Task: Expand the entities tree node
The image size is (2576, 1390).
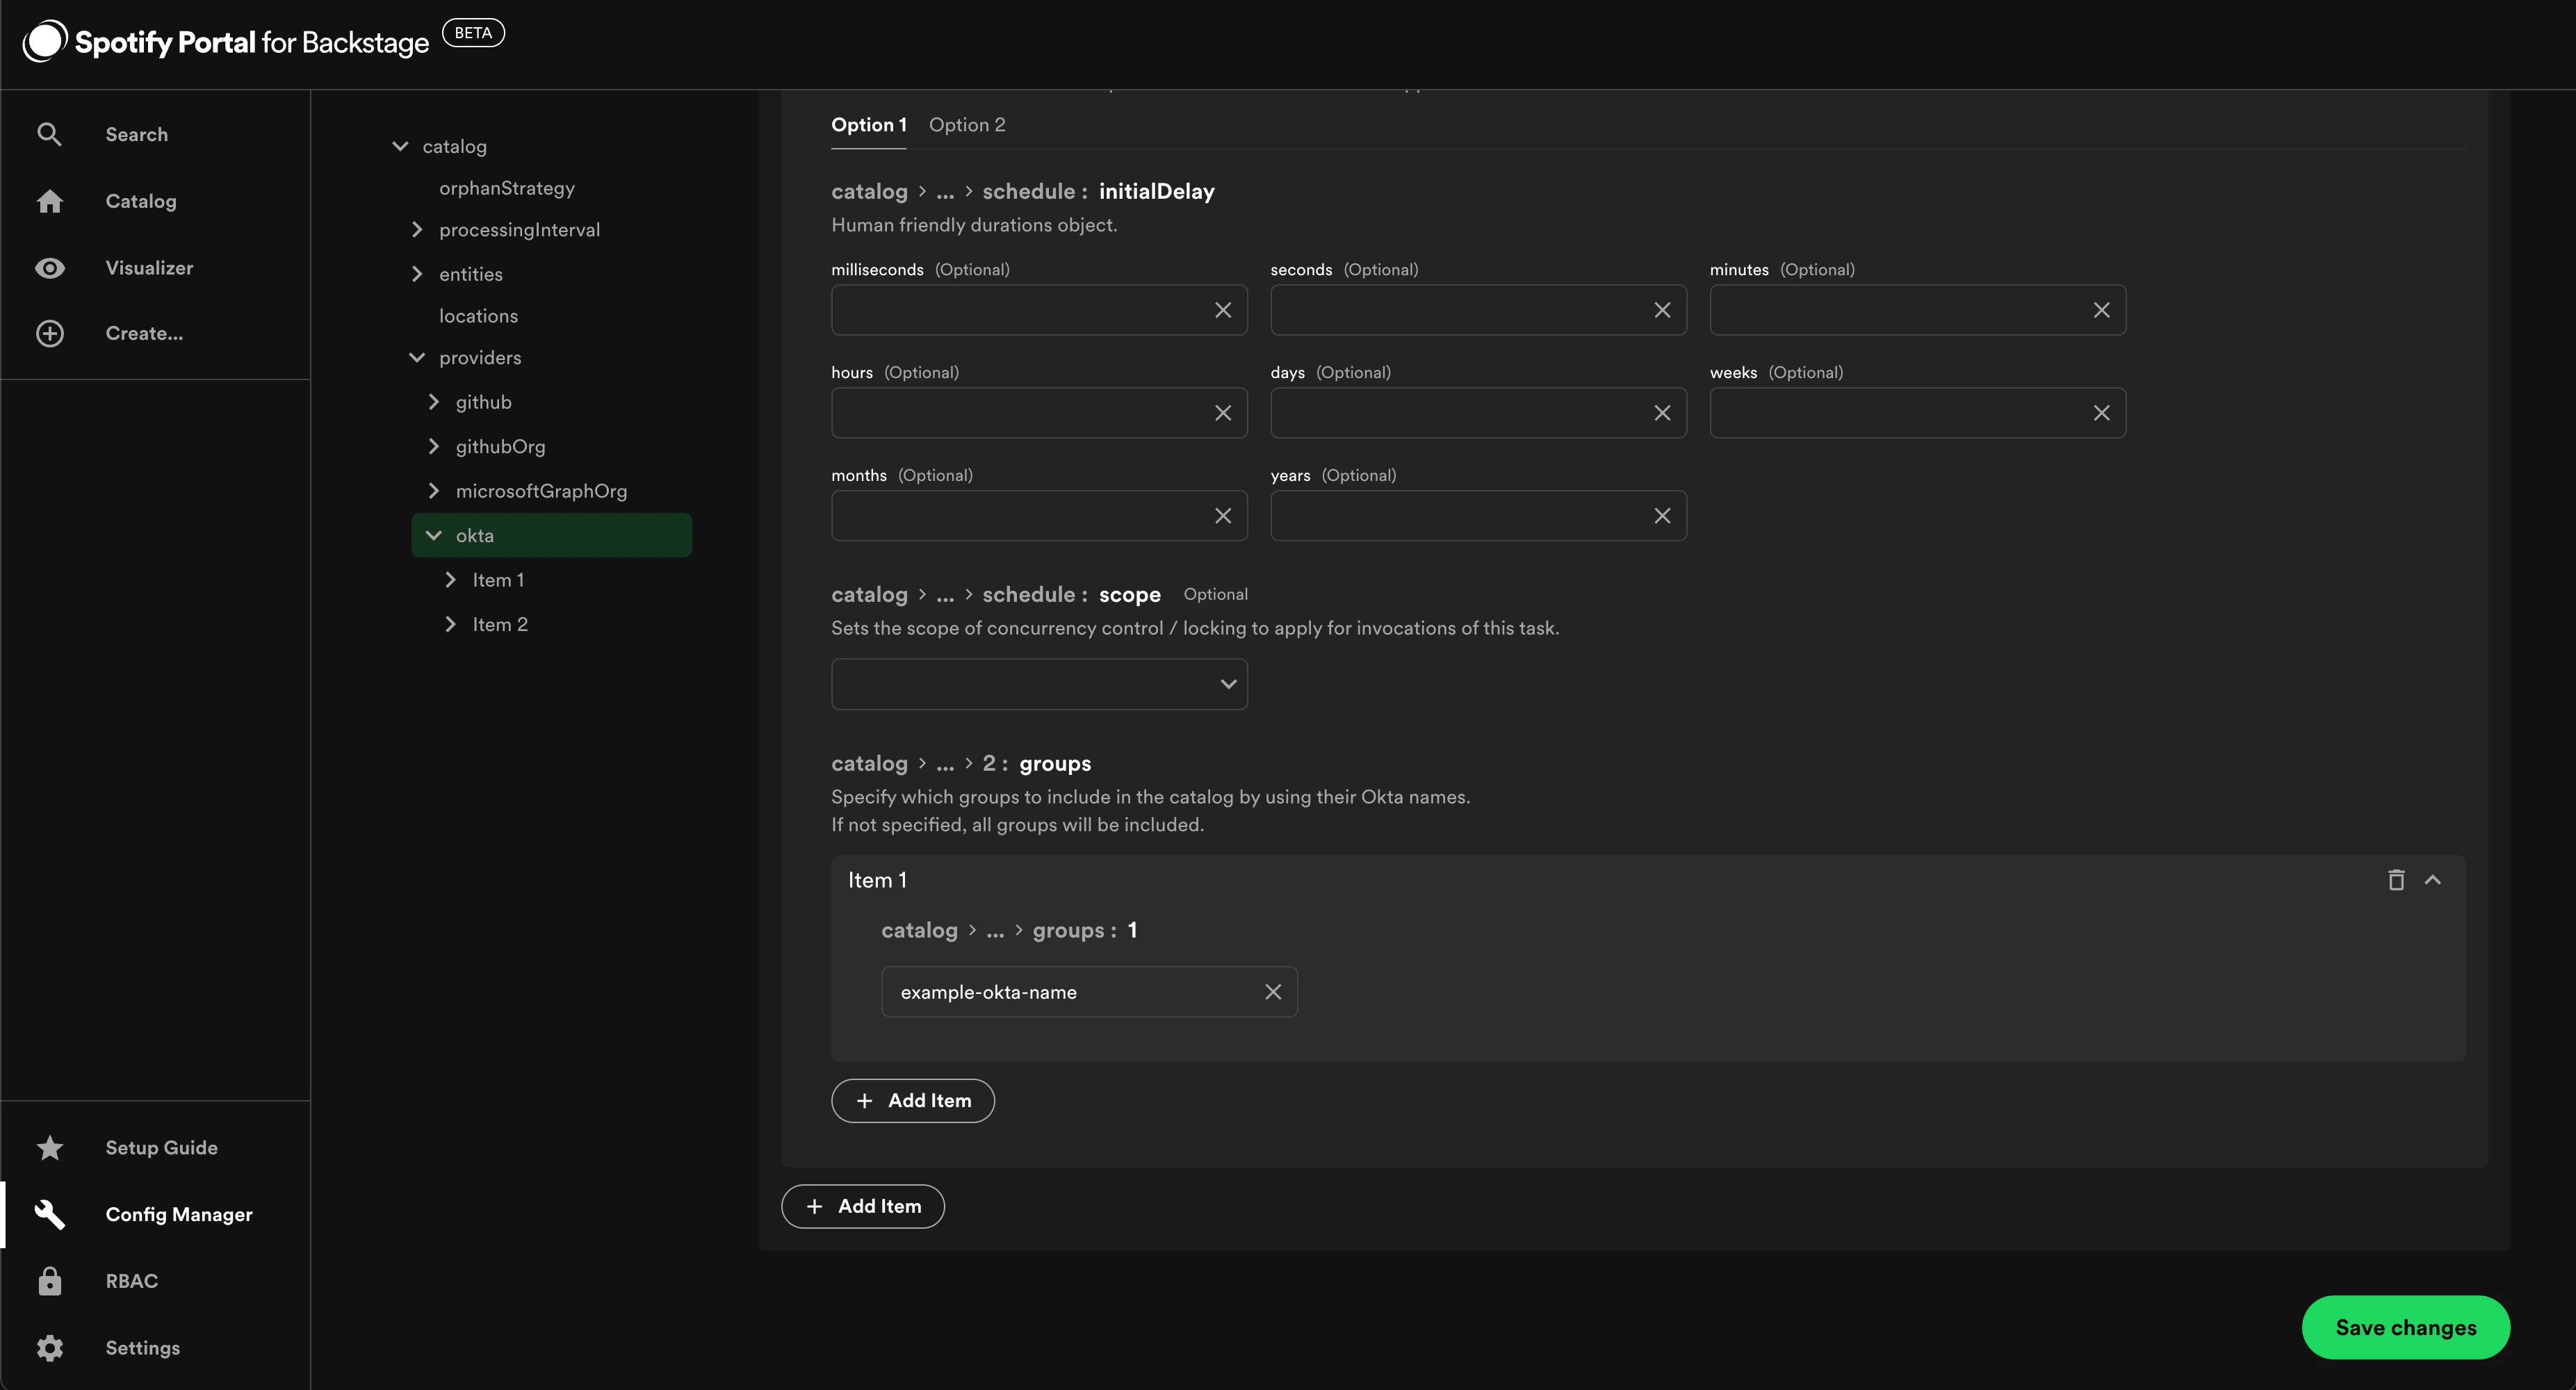Action: [x=417, y=274]
